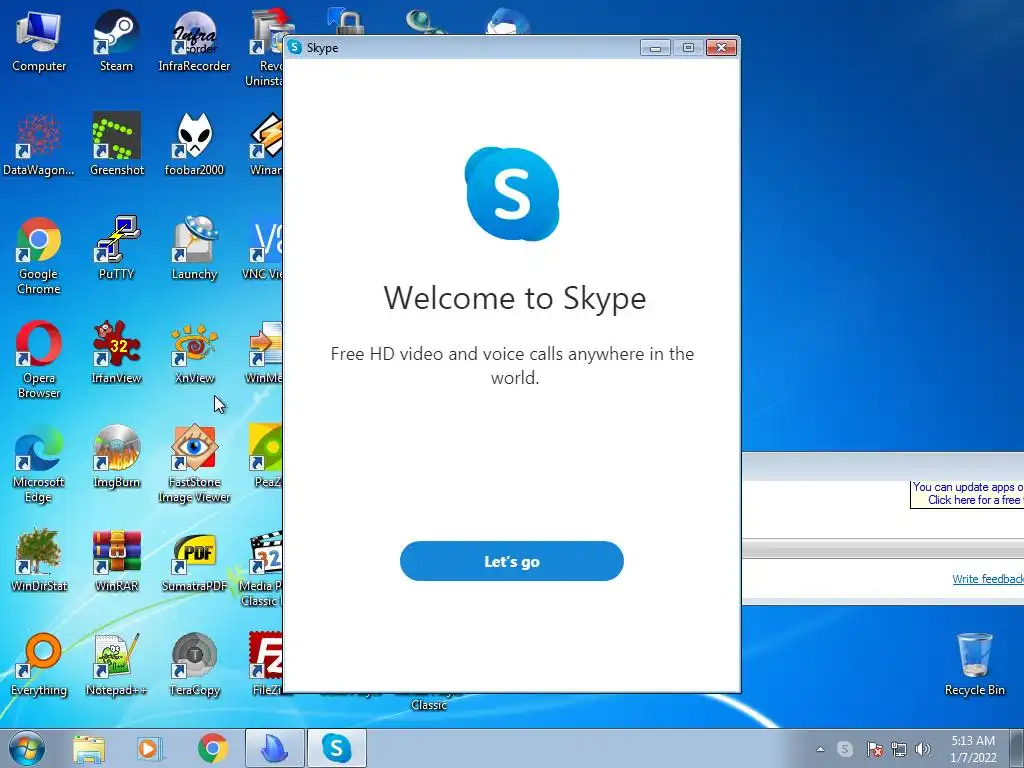Select the InfraRecorder desktop shortcut
1024x768 pixels.
point(194,40)
